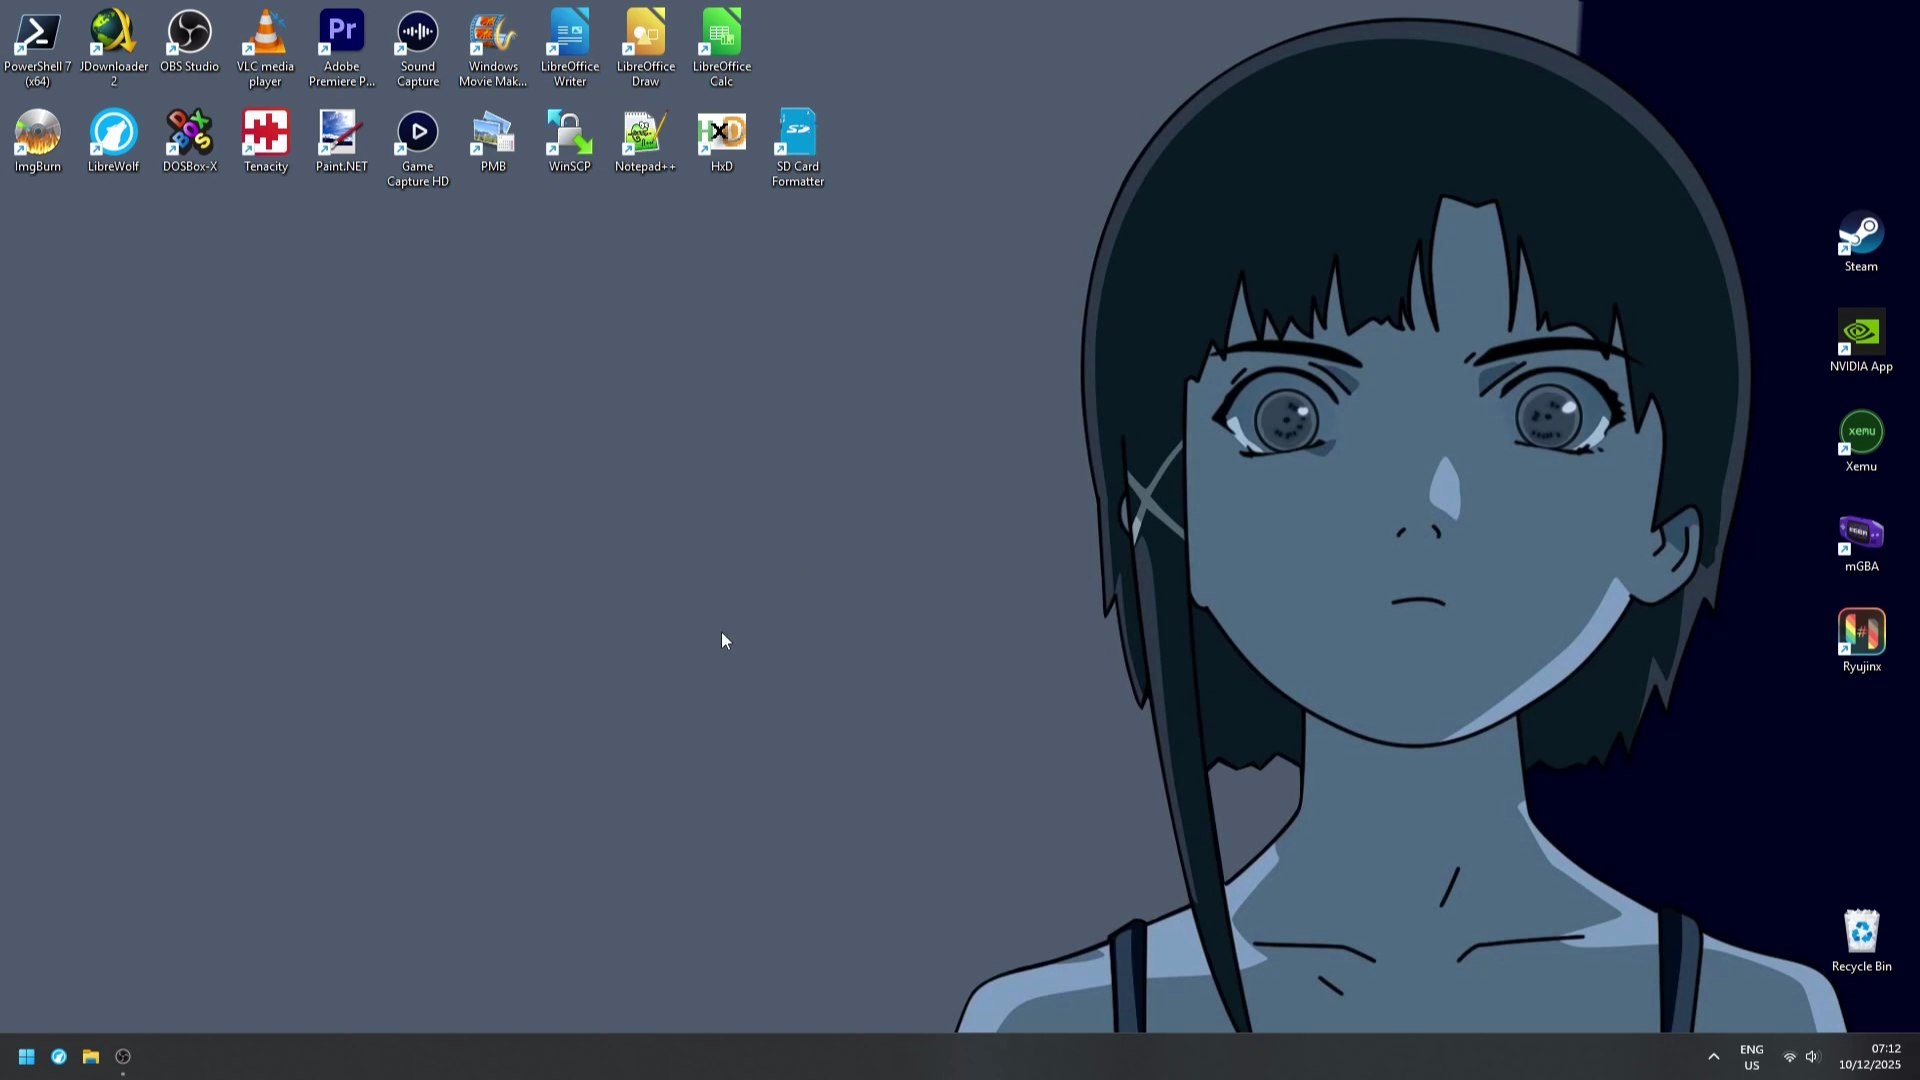
Task: Expand the hidden system tray icons chevron
Action: (x=1713, y=1057)
